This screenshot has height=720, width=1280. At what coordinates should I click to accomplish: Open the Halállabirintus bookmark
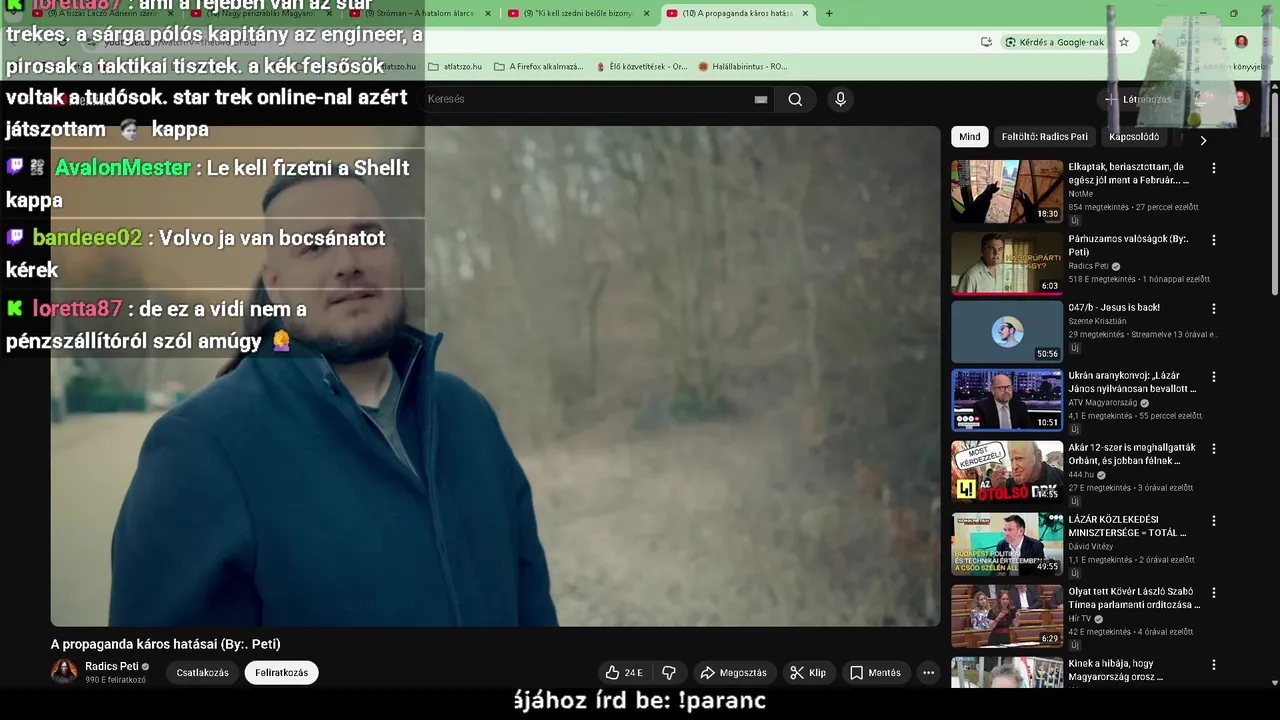tap(743, 67)
